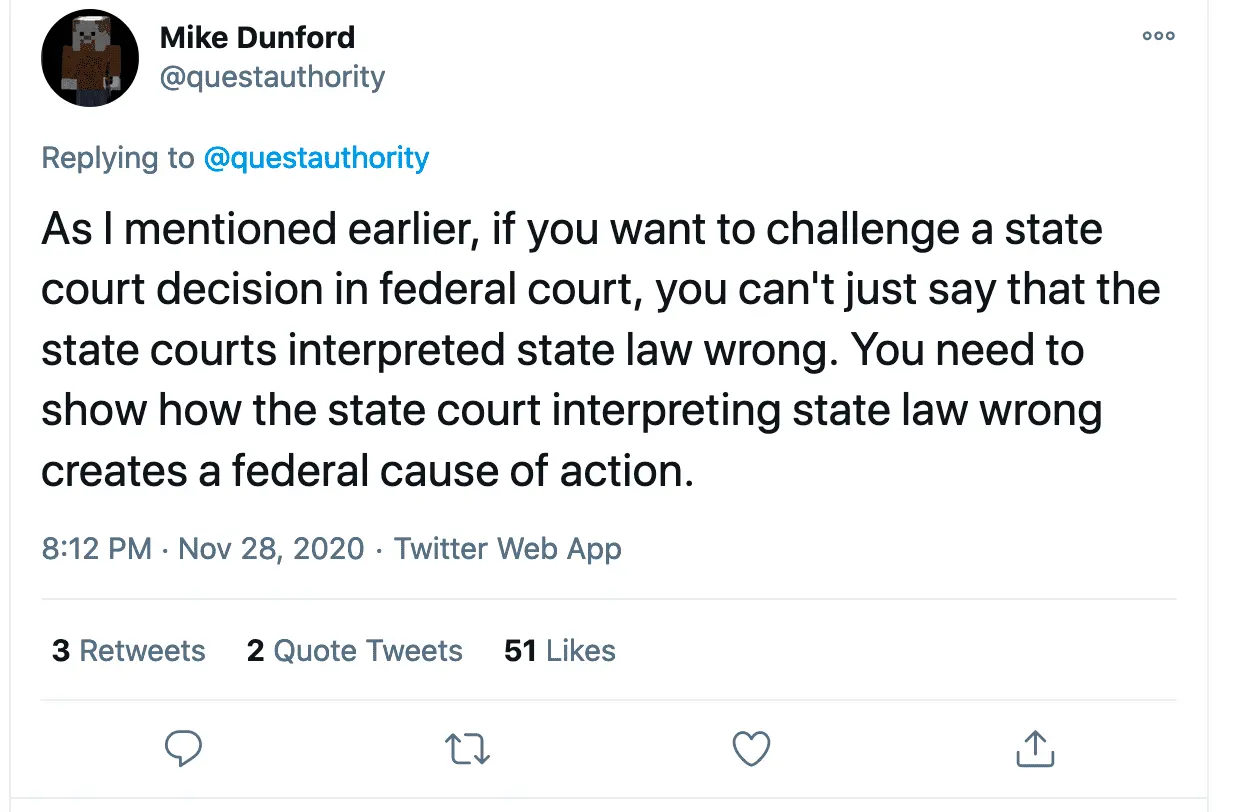Open the share tweet icon menu

[x=1035, y=748]
